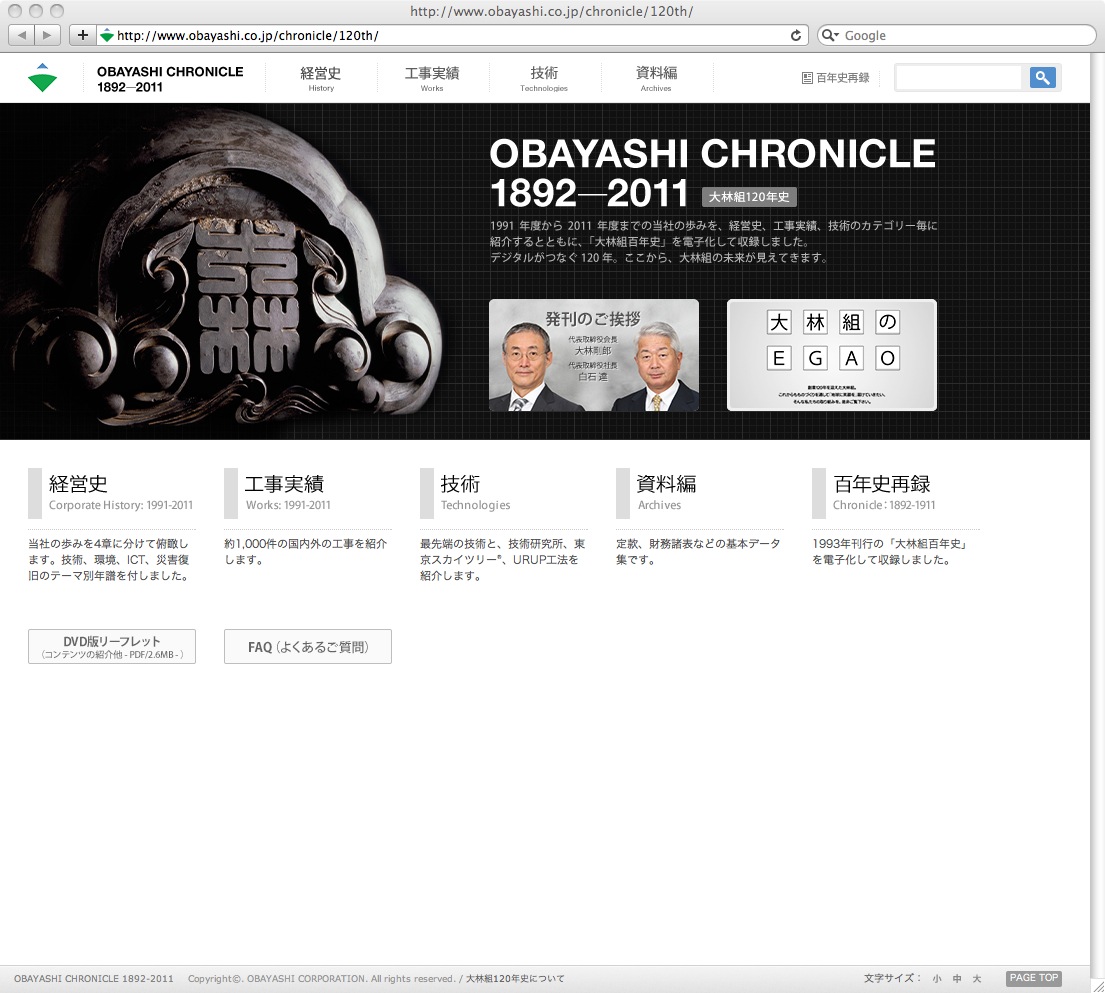Viewport: 1105px width, 993px height.
Task: Click the large OBAYASHI CHRONICLE hero title
Action: [x=712, y=173]
